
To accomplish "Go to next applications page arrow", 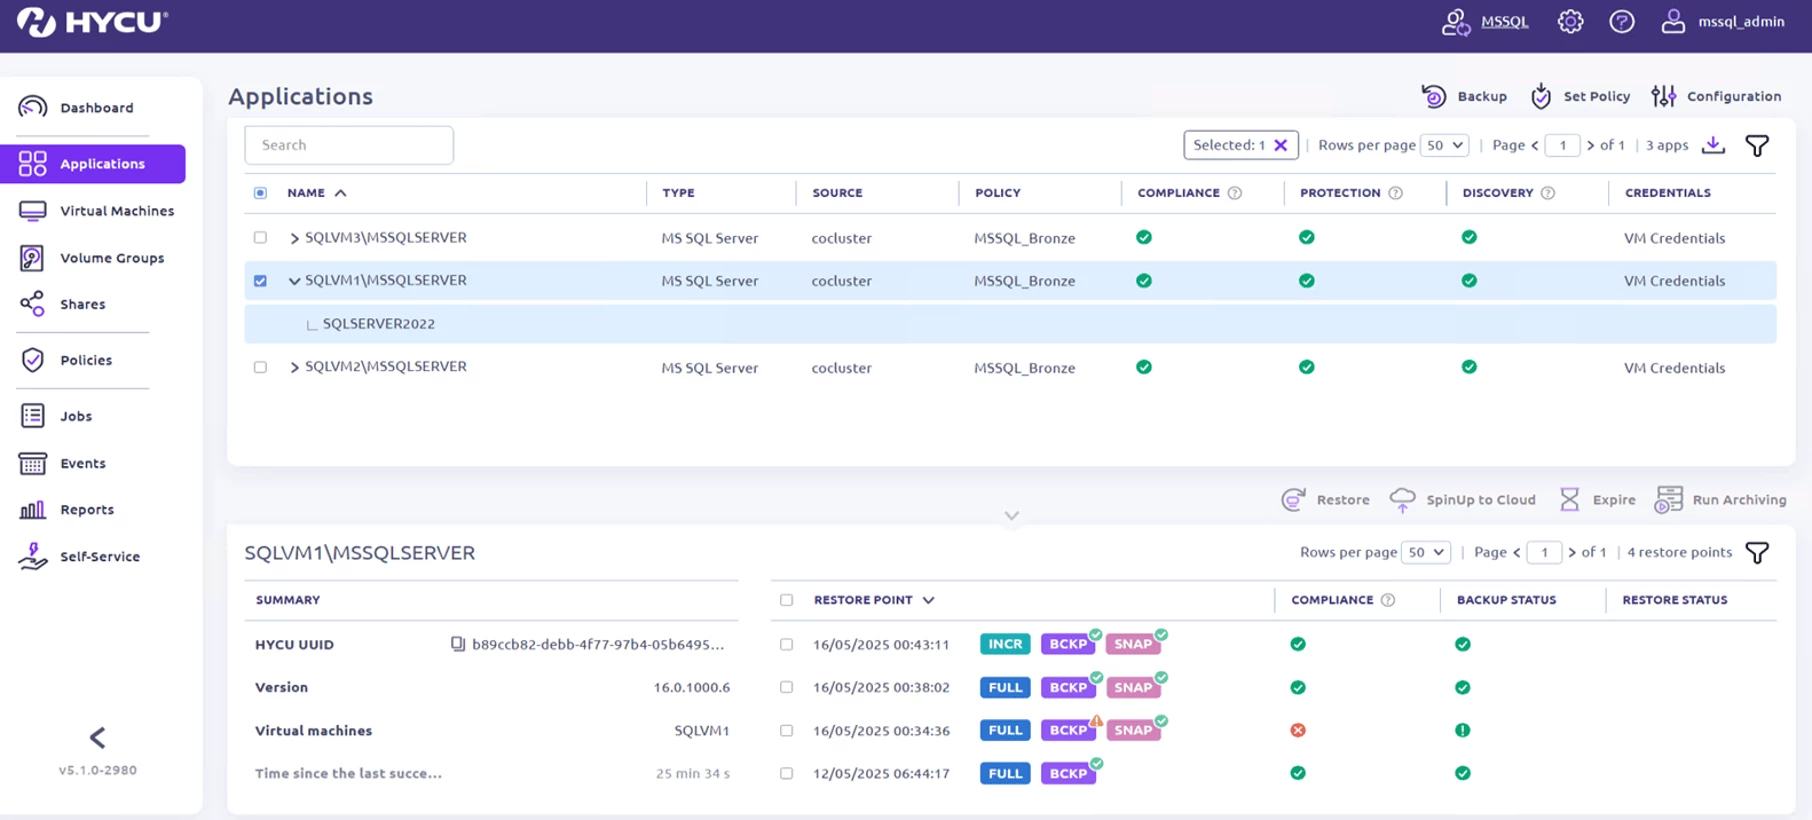I will click(x=1590, y=145).
